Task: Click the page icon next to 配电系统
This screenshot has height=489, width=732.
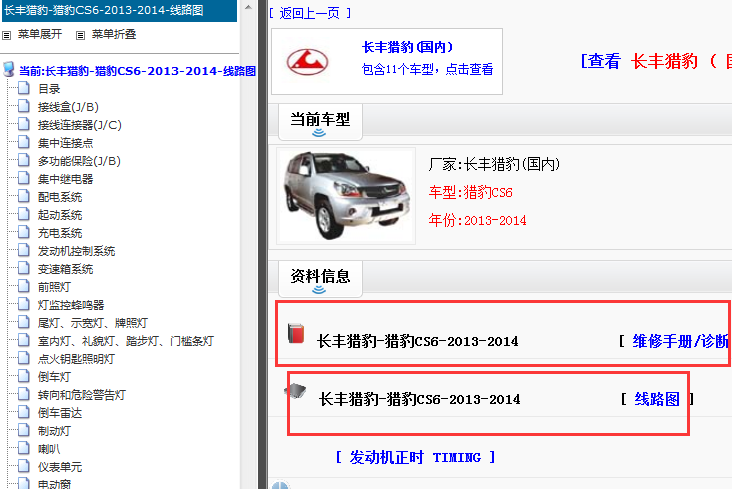Action: (24, 196)
